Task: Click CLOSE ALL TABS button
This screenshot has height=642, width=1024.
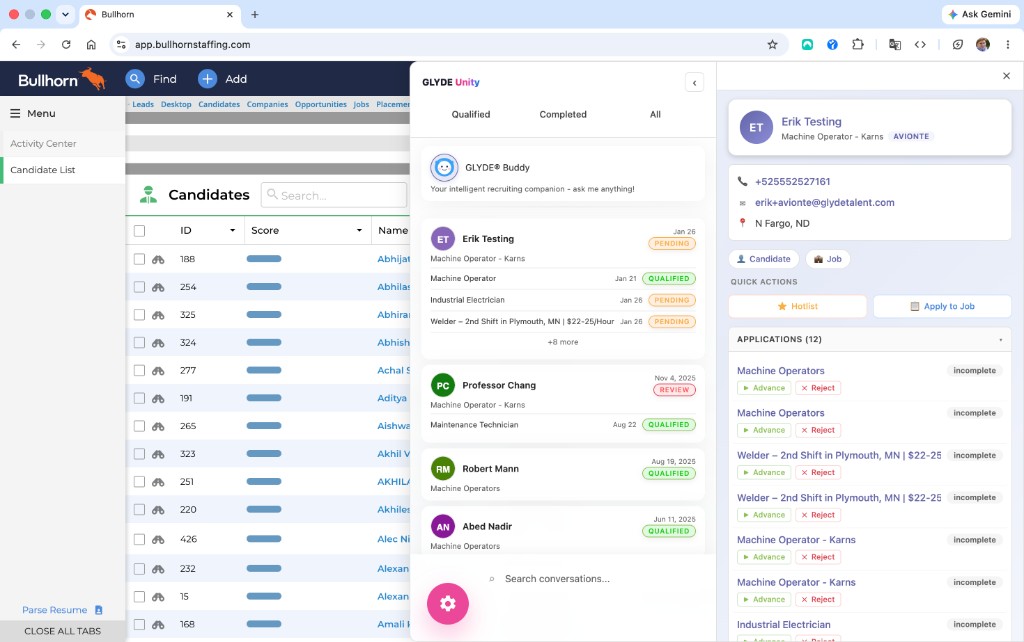Action: 63,631
